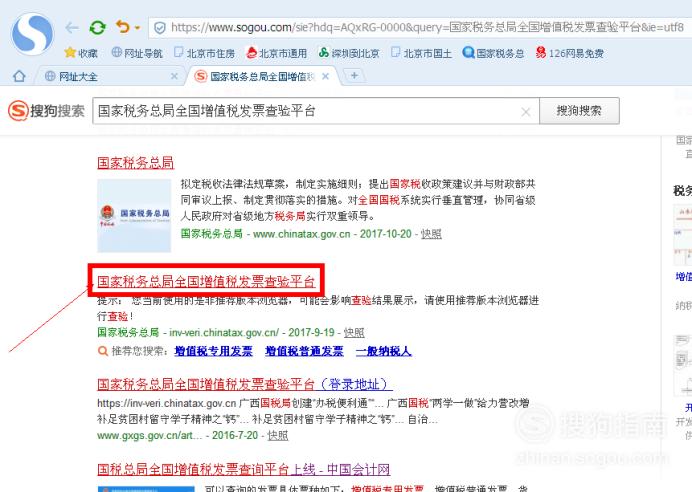
Task: Search suggested term 一般纳税人
Action: pos(384,351)
